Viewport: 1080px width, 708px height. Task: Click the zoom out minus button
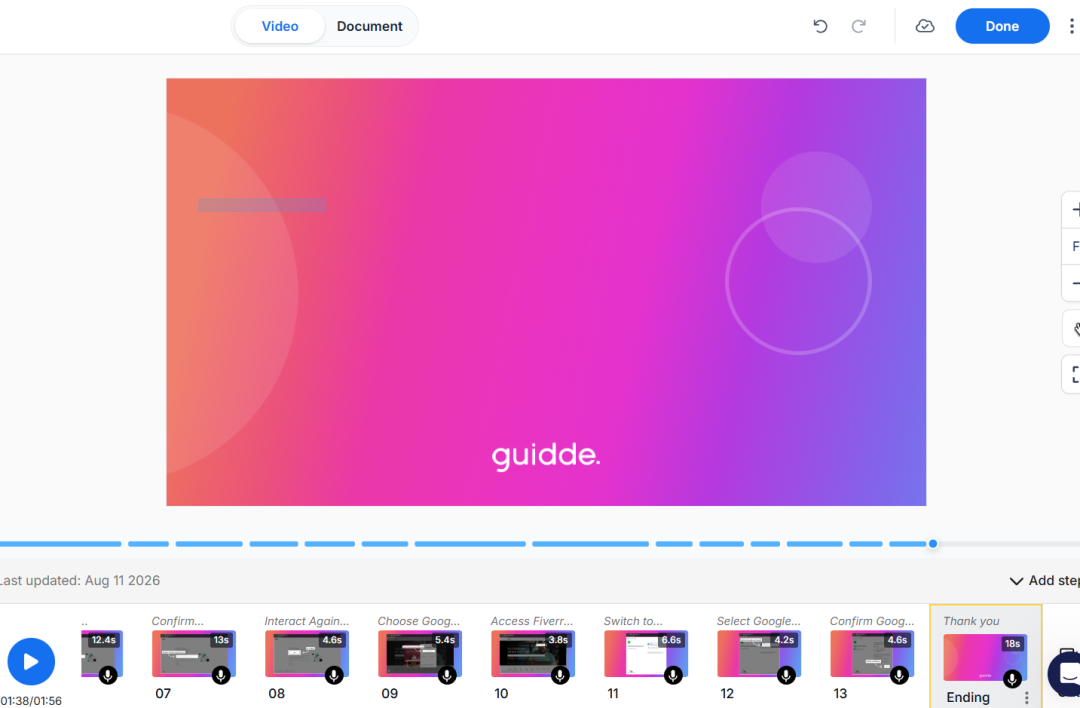(1074, 283)
